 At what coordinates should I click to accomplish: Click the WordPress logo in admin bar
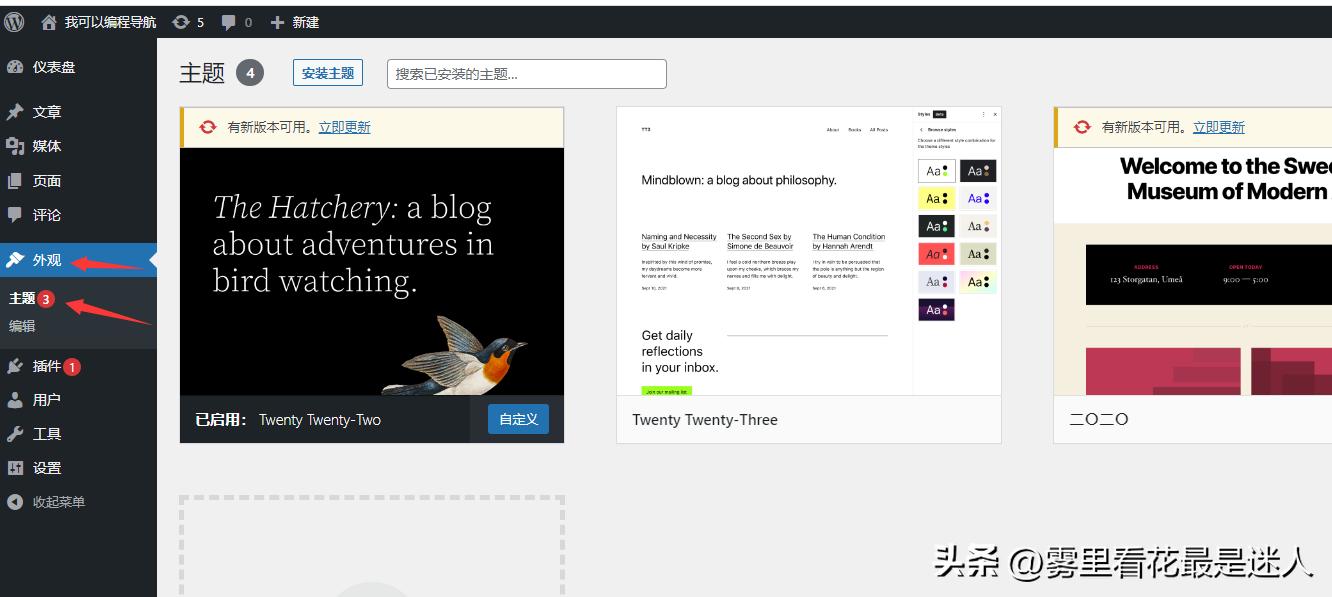14,21
